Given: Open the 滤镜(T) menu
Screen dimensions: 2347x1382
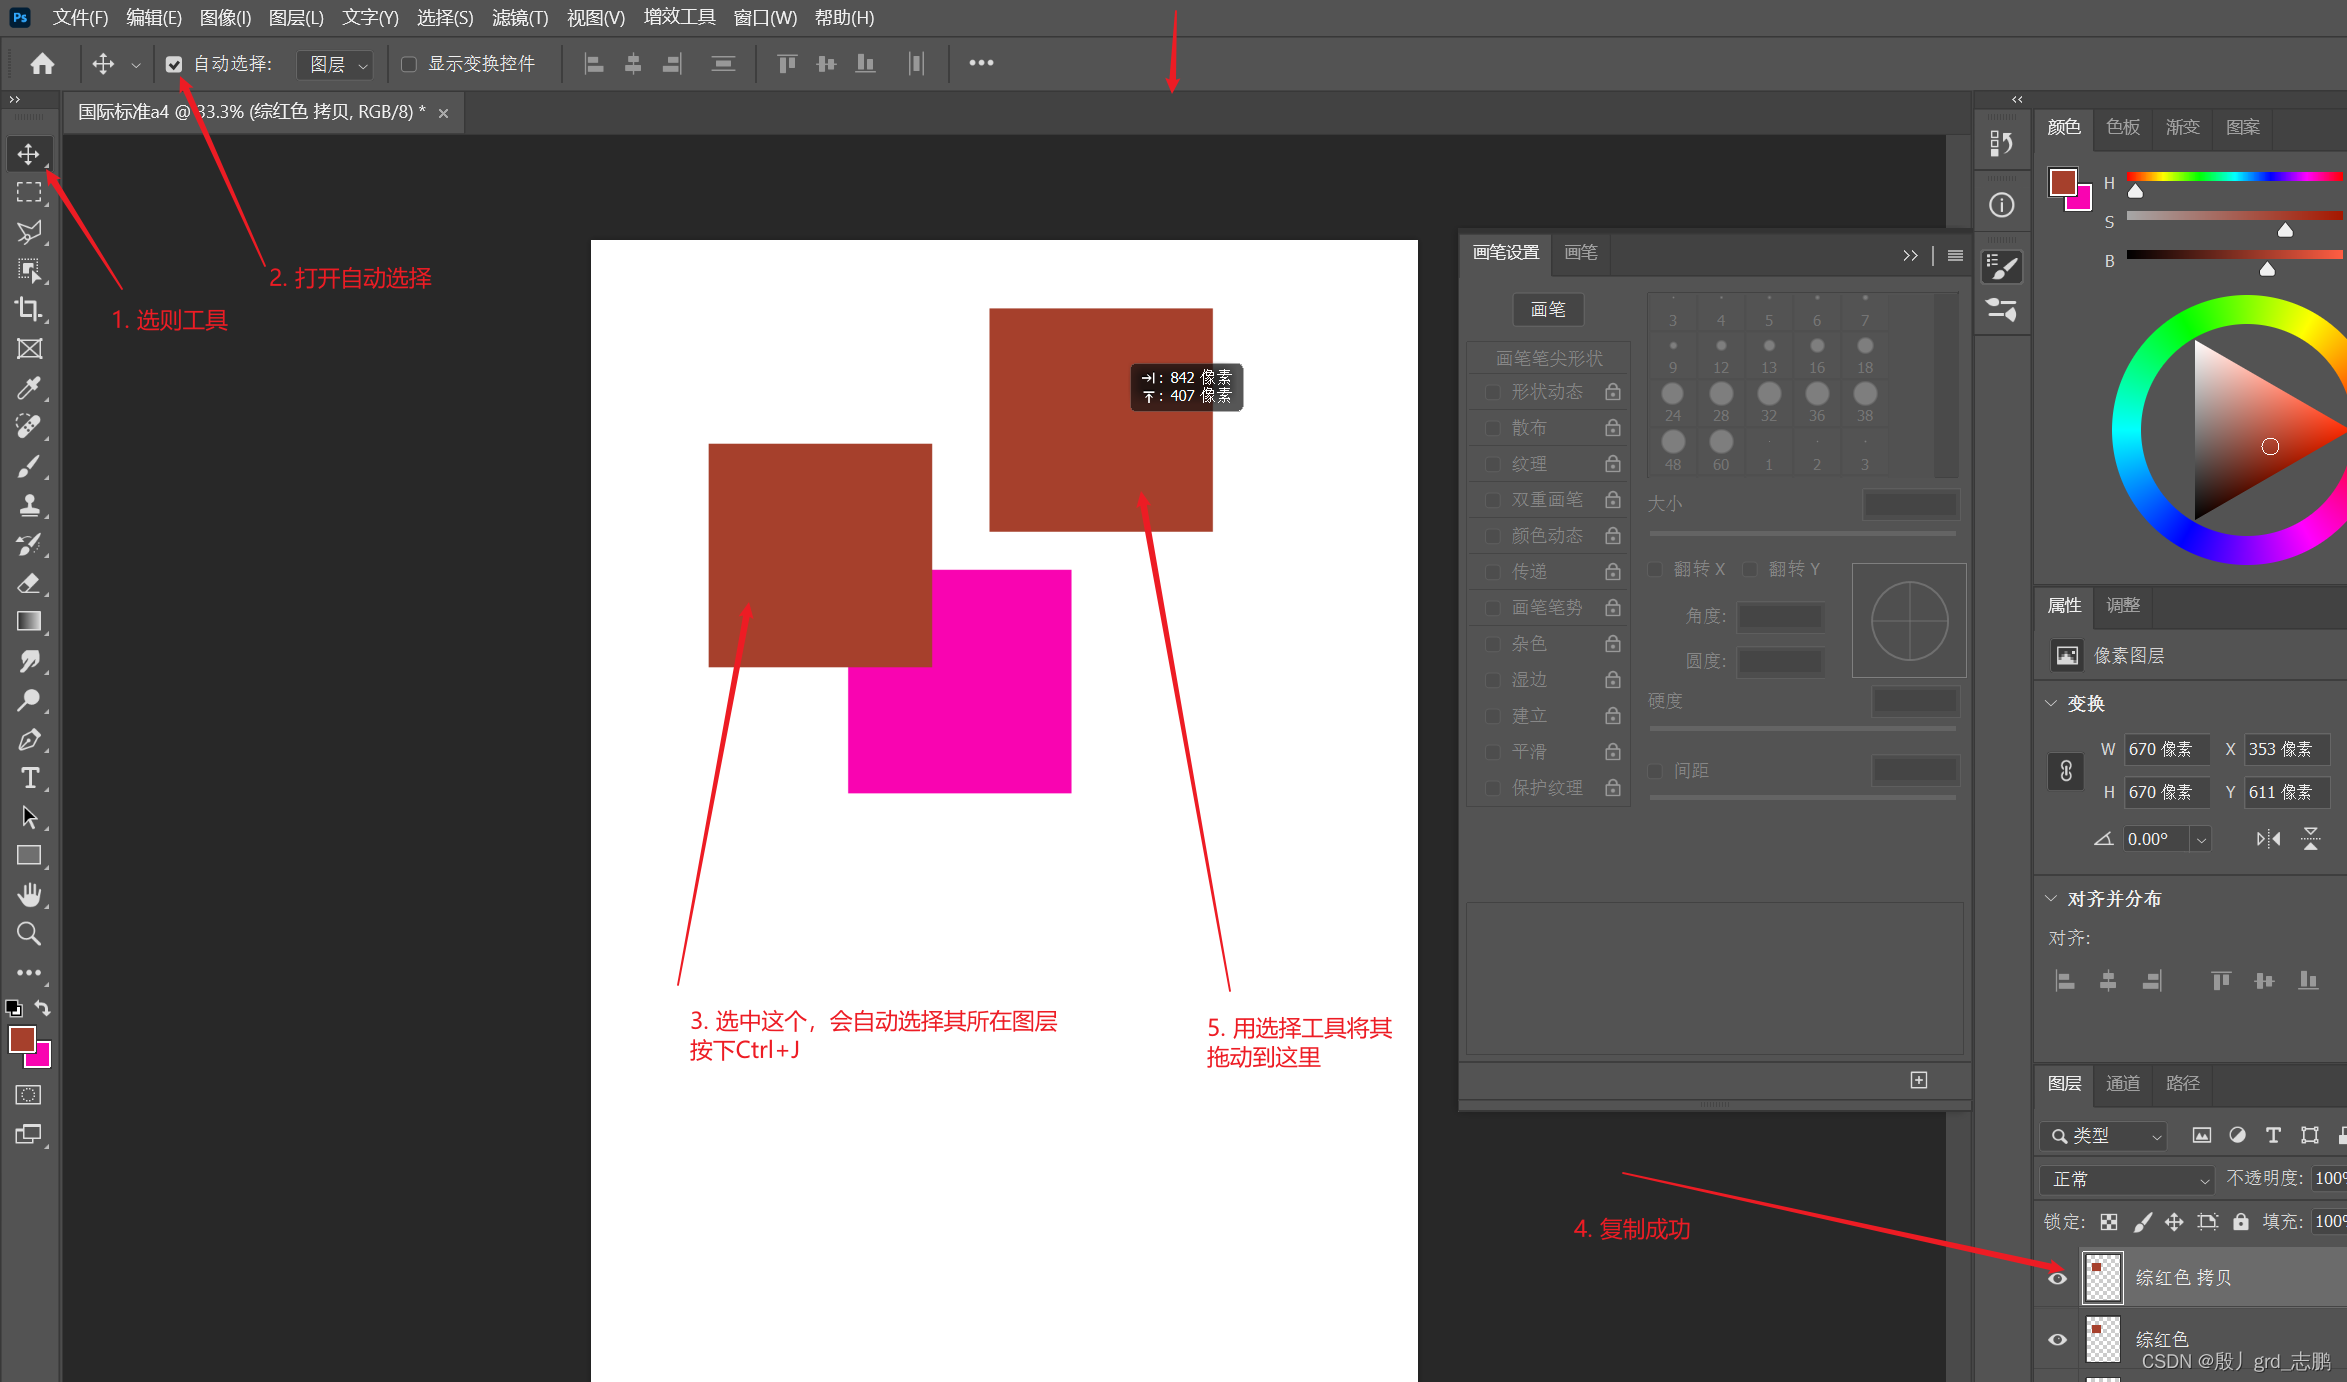Looking at the screenshot, I should pos(520,18).
